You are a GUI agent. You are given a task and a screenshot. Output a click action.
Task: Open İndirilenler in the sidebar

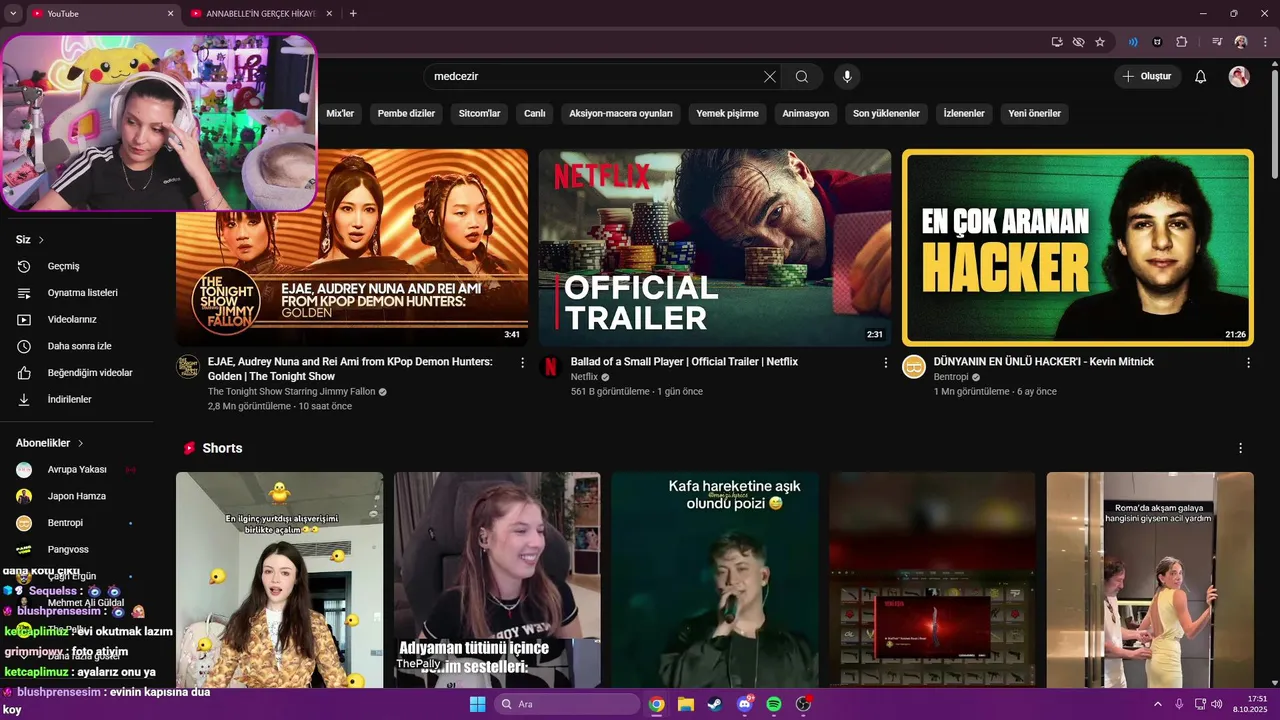click(x=78, y=399)
